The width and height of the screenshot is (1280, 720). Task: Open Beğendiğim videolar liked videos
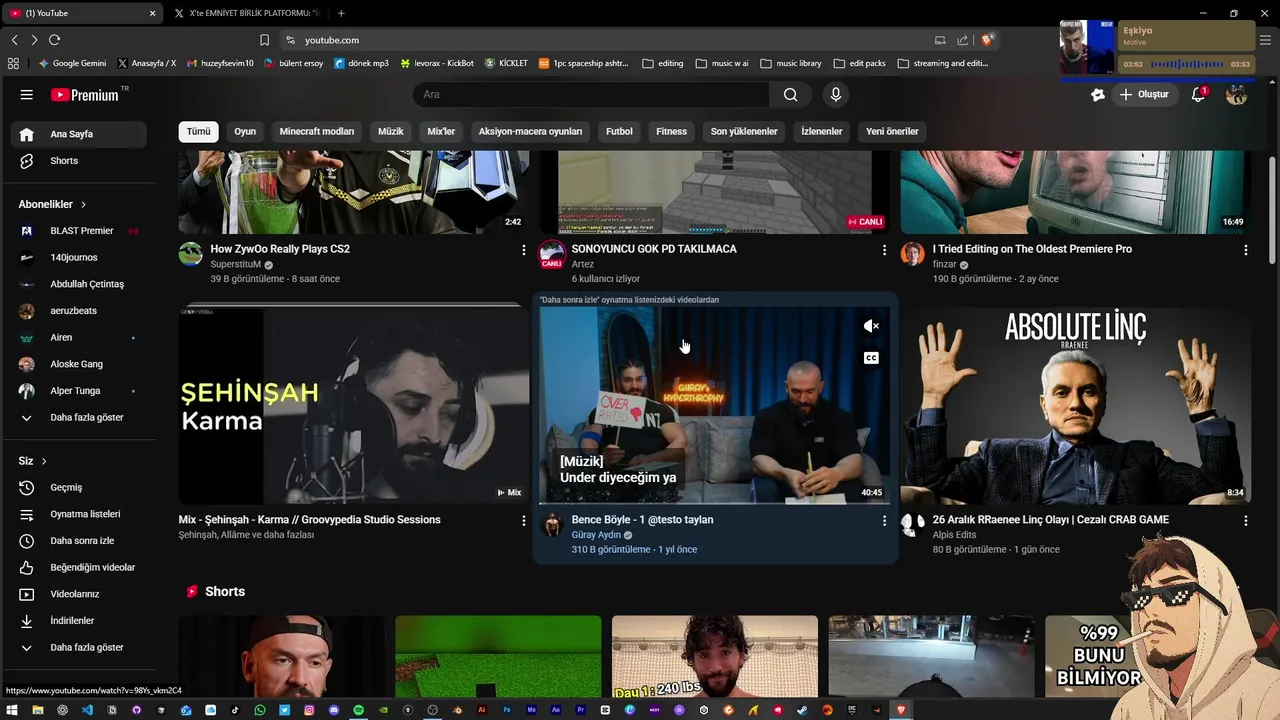pyautogui.click(x=79, y=568)
